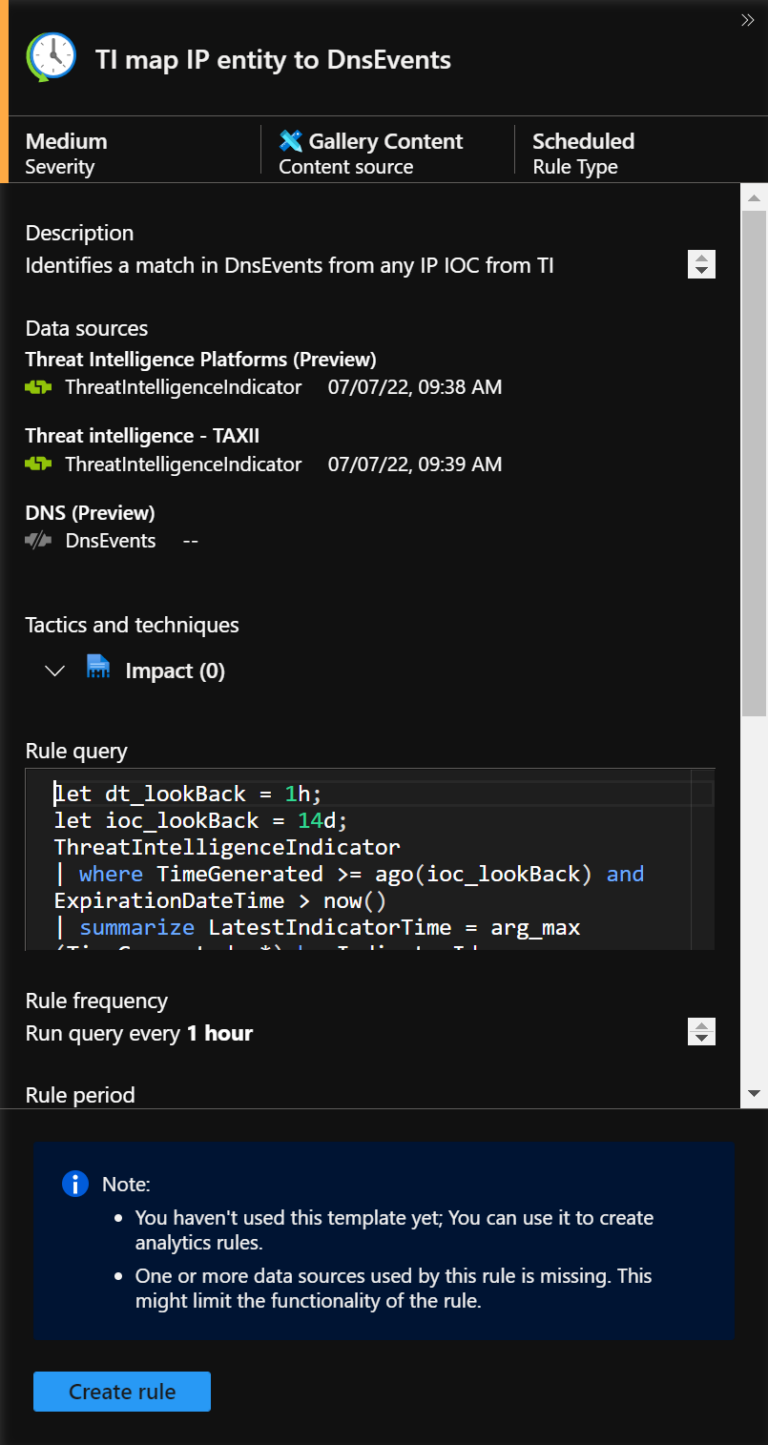Click the stepper next to Rule frequency

click(x=701, y=1031)
